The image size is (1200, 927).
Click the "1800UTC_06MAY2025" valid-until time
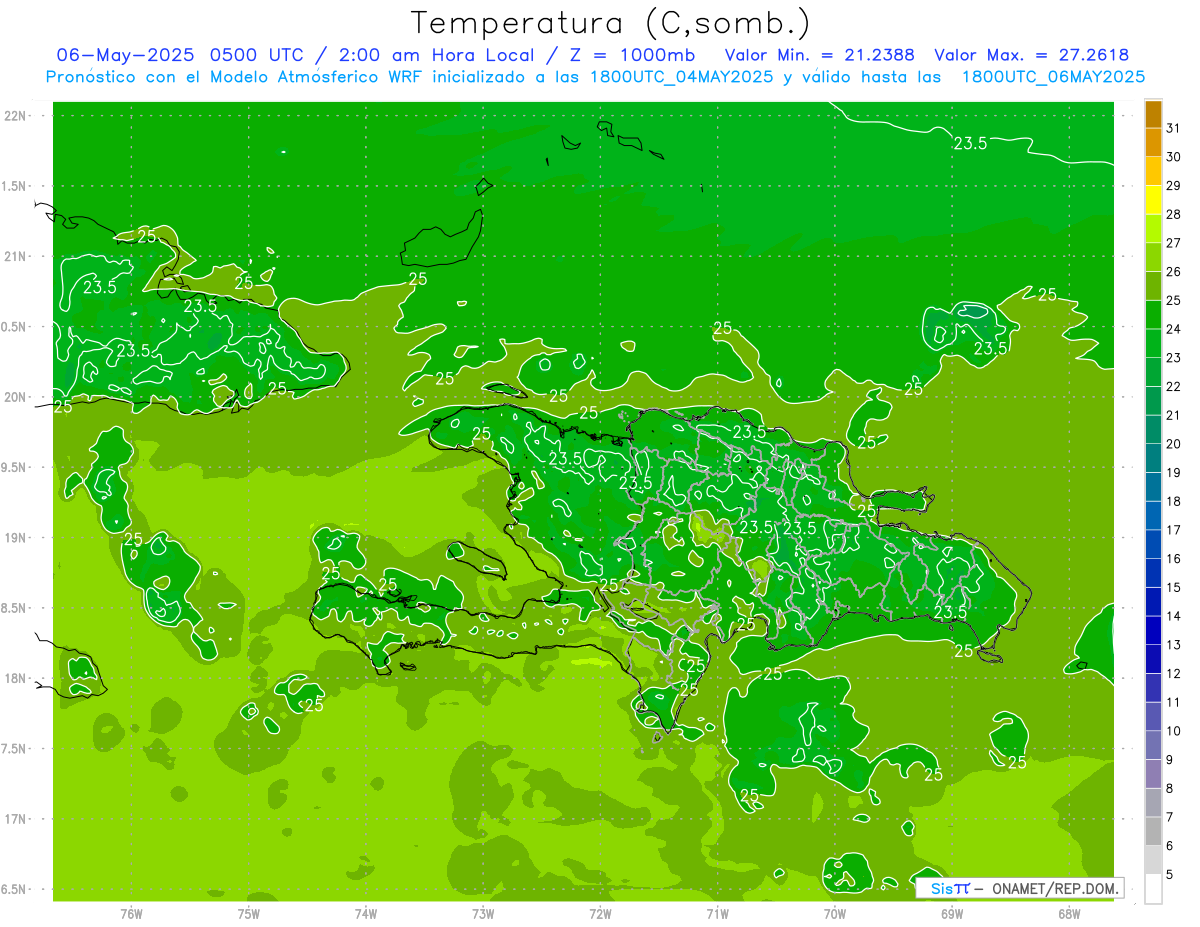click(1054, 77)
